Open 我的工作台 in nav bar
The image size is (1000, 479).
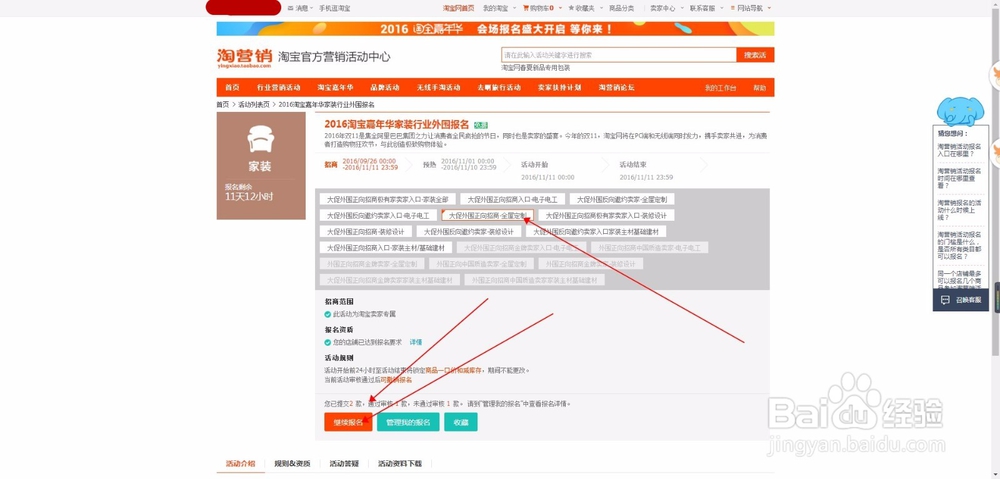click(720, 87)
